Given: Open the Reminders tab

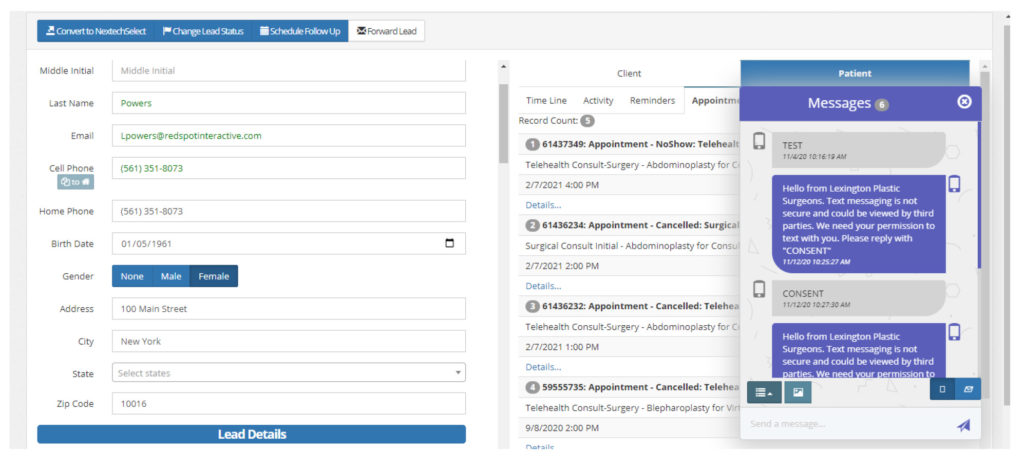Looking at the screenshot, I should coord(652,100).
